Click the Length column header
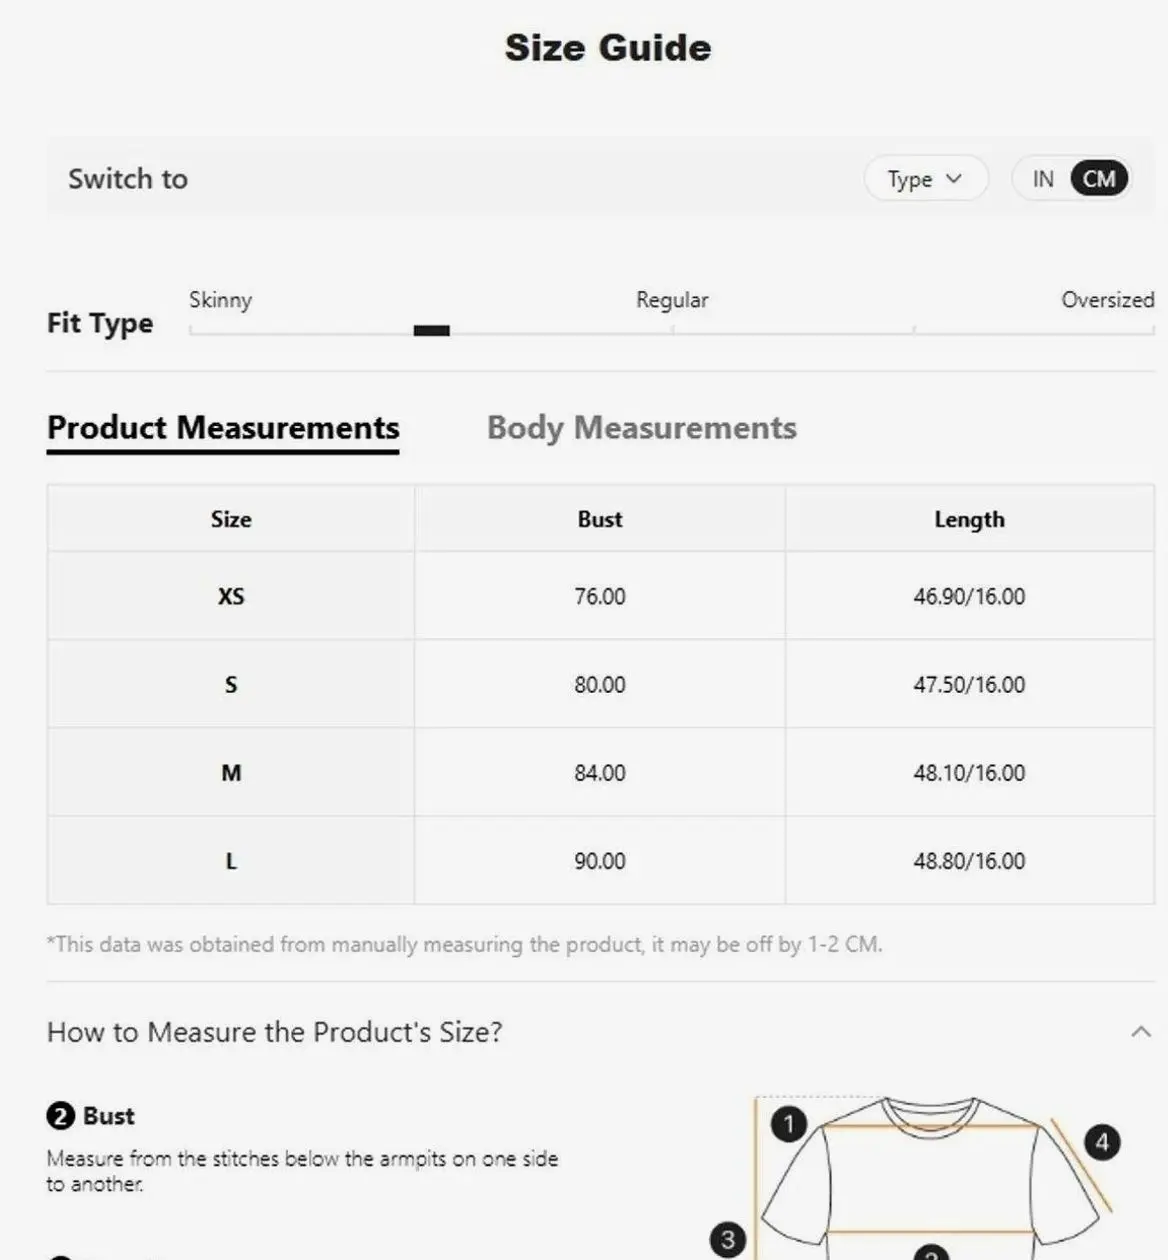The width and height of the screenshot is (1168, 1260). (969, 519)
